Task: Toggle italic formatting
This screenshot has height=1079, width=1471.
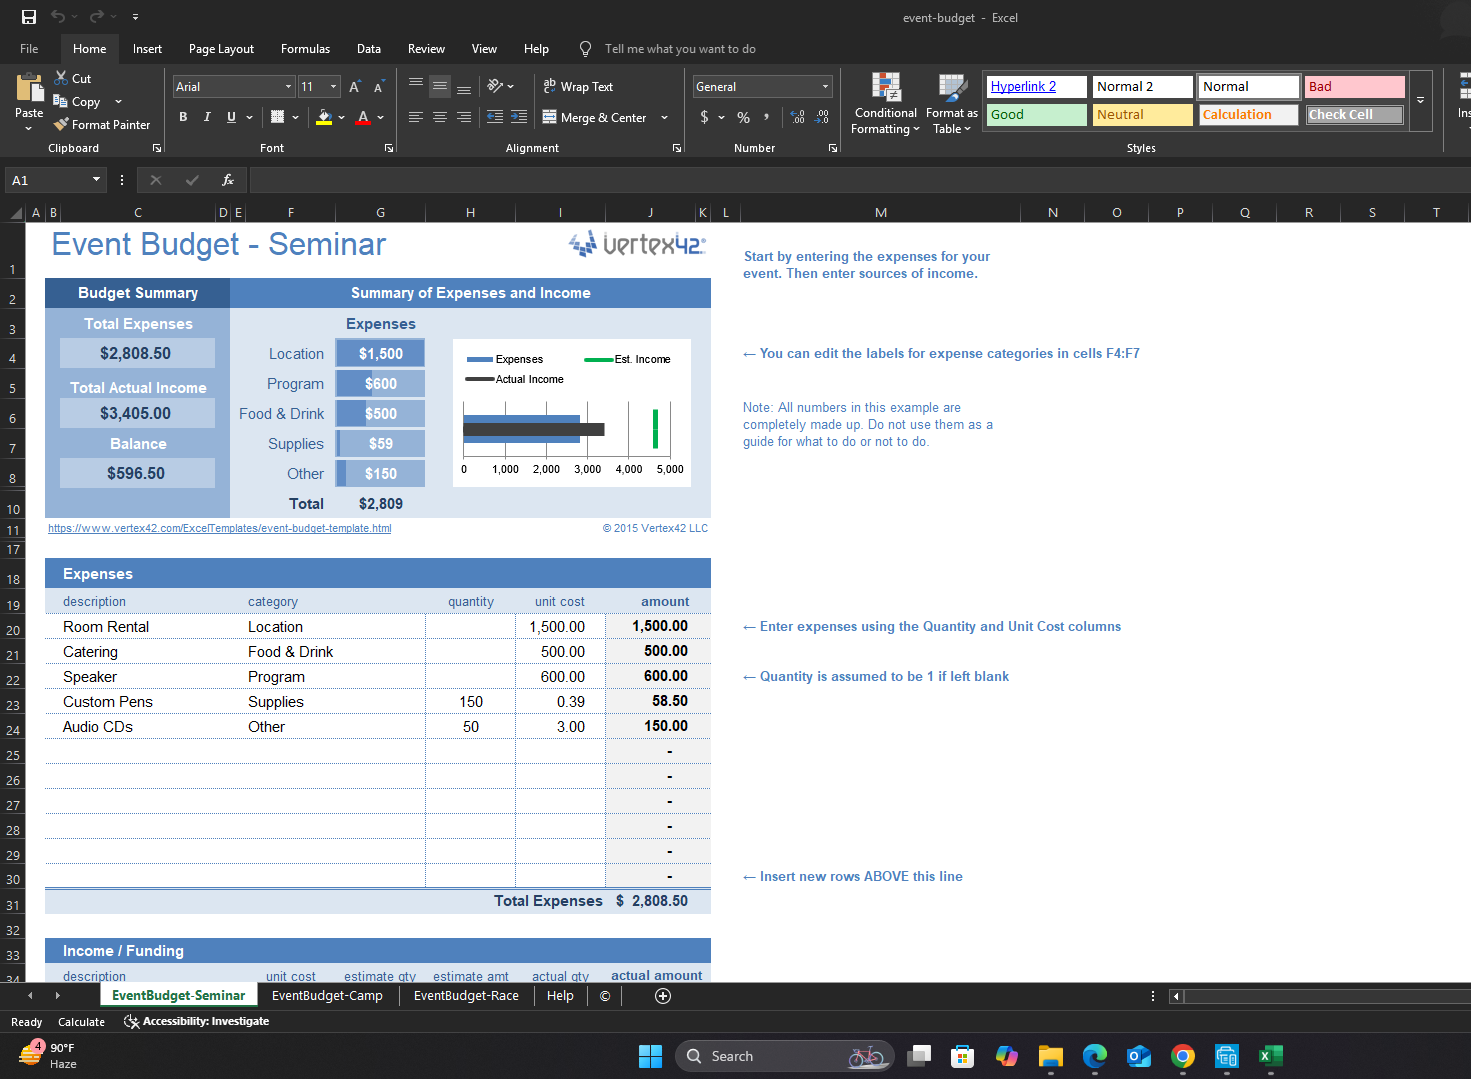Action: (207, 117)
